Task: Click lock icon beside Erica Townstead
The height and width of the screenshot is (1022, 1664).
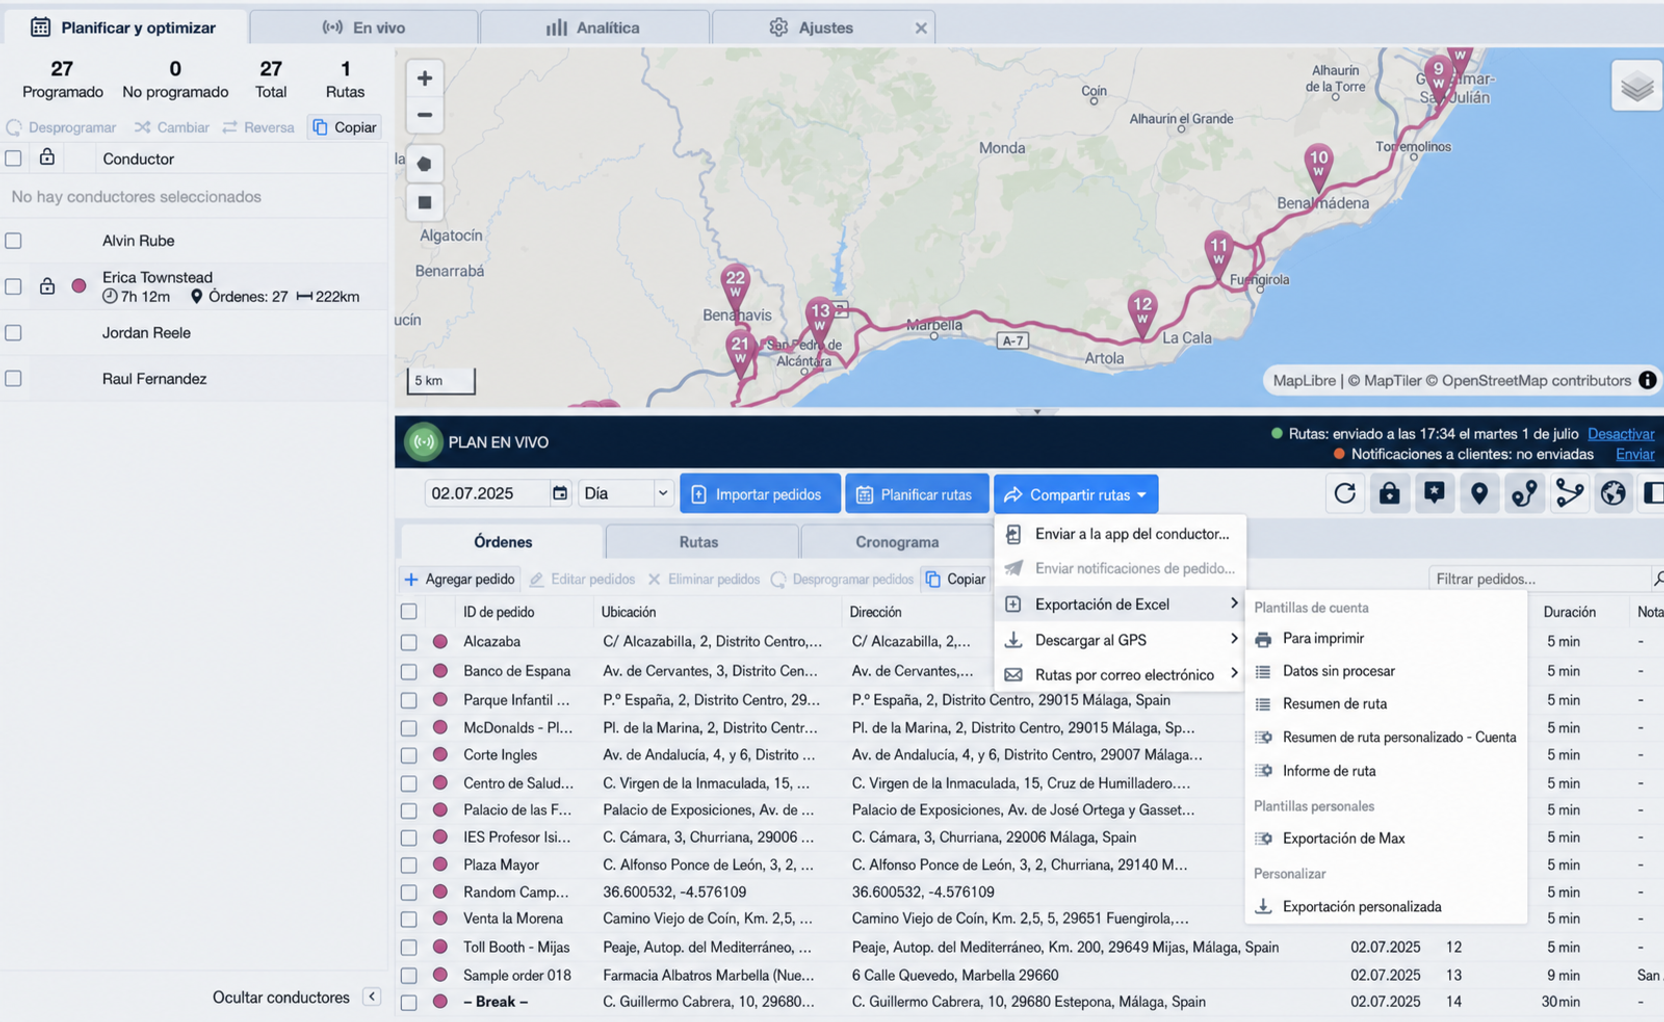Action: (x=47, y=286)
